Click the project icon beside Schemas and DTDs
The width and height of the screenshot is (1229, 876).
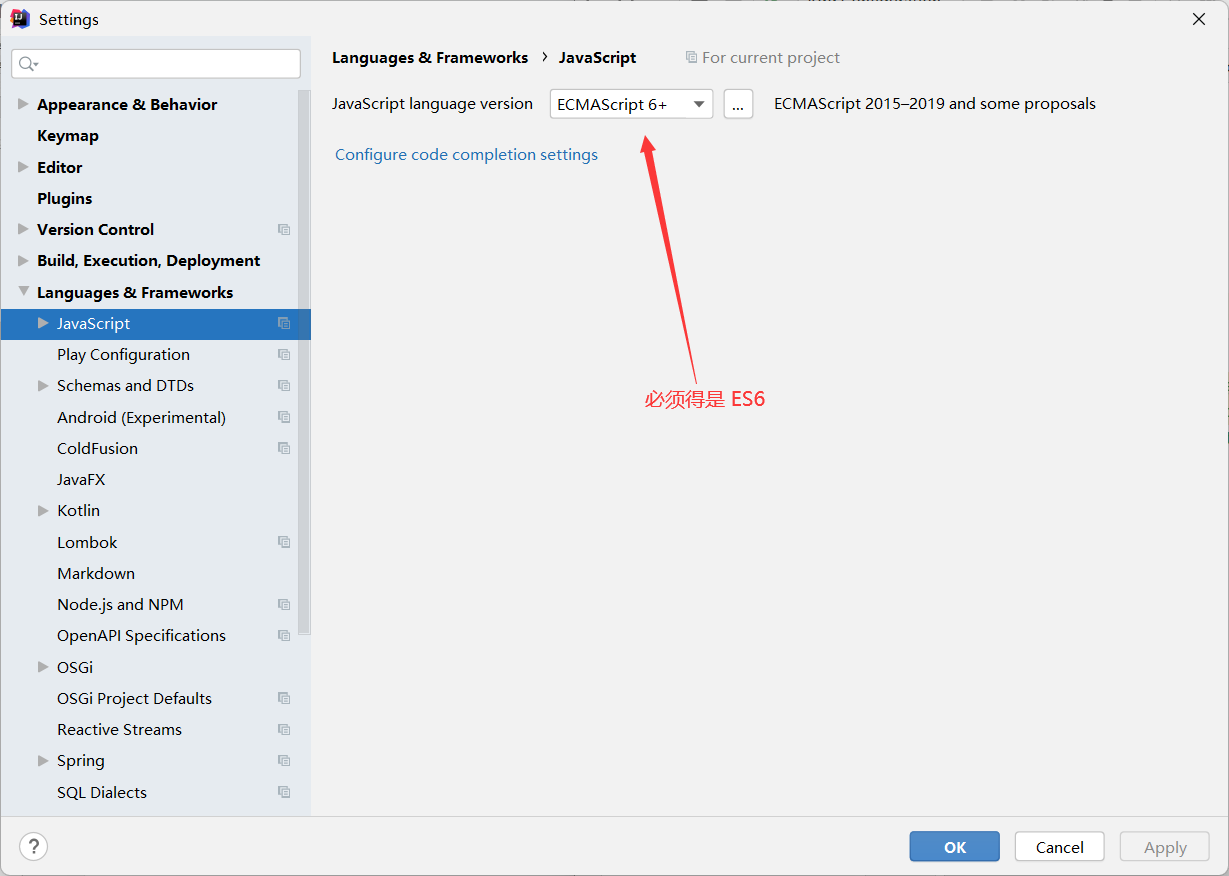click(284, 386)
